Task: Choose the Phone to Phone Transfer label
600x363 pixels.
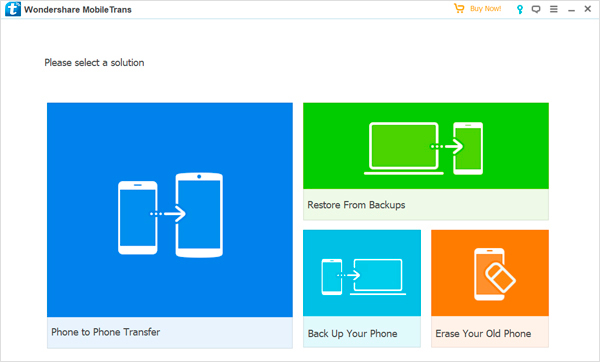Action: pyautogui.click(x=106, y=332)
